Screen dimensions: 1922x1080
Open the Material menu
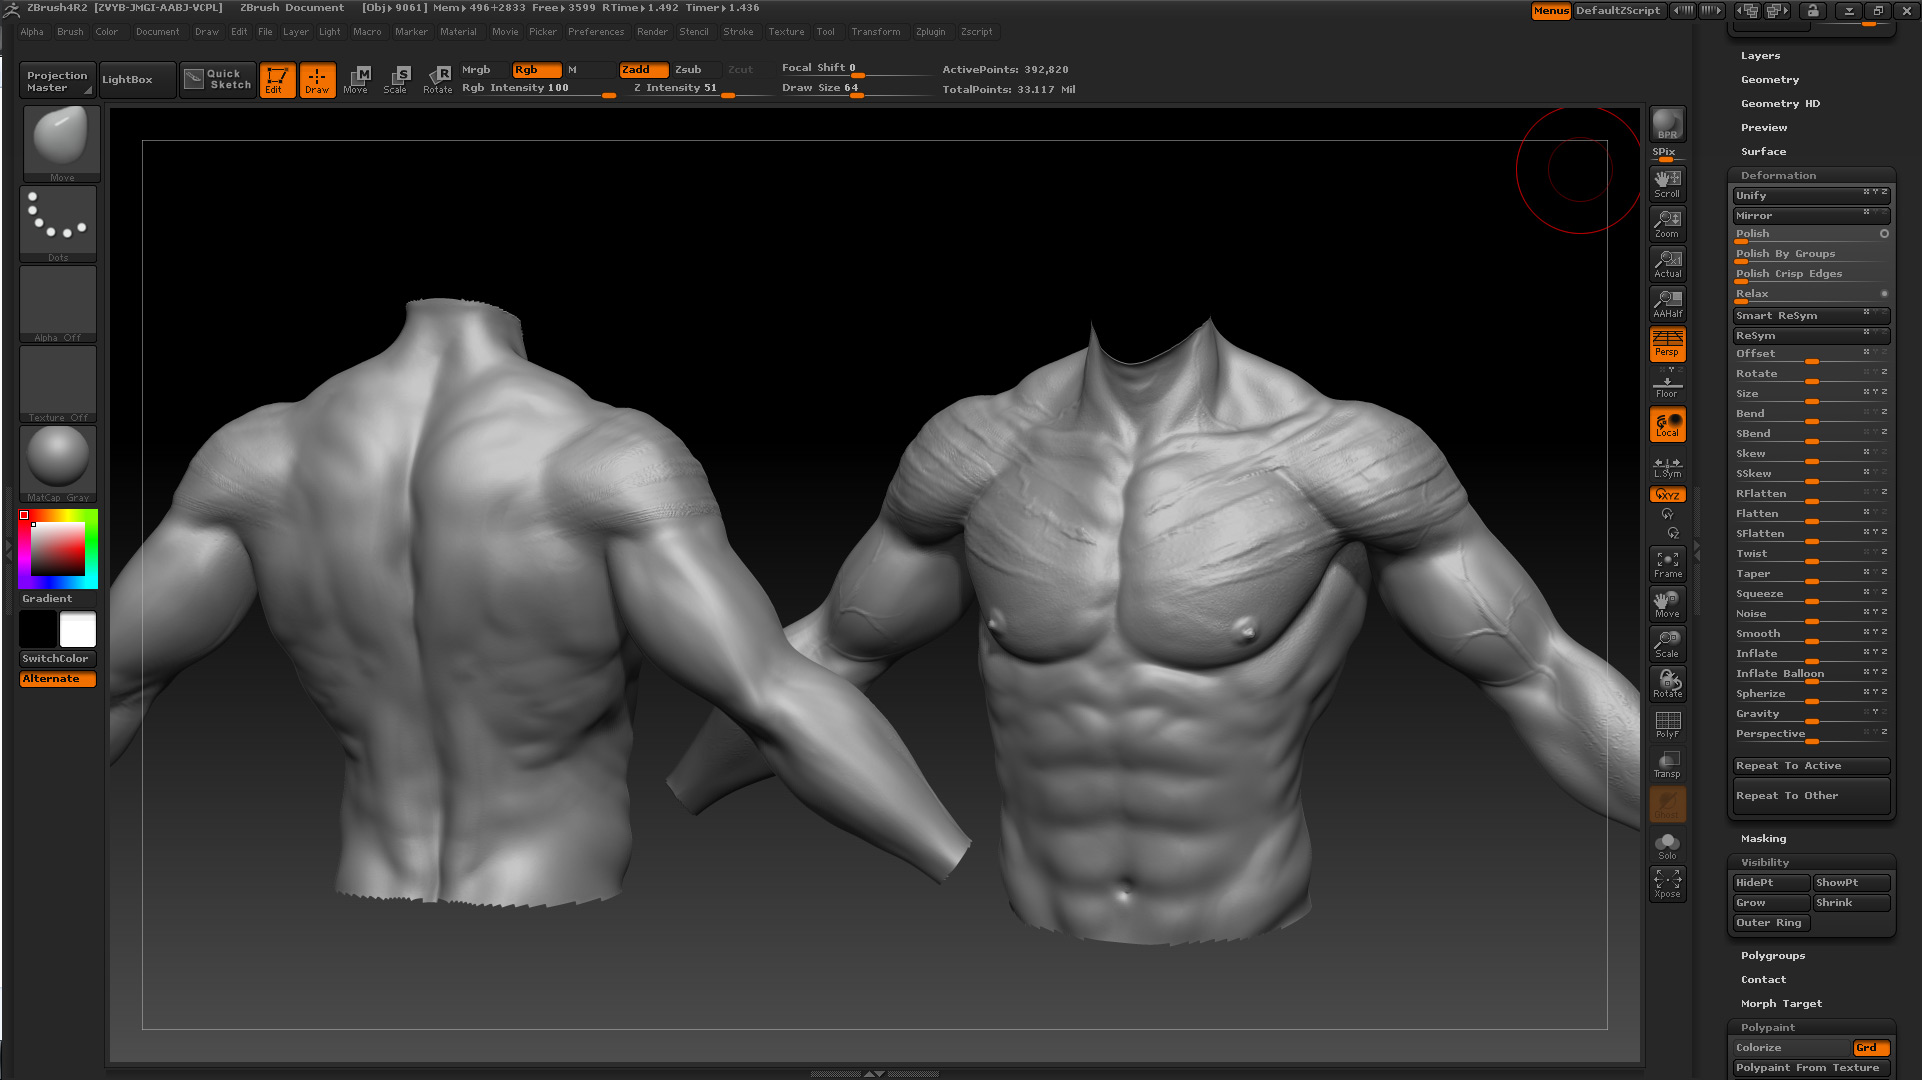click(458, 32)
